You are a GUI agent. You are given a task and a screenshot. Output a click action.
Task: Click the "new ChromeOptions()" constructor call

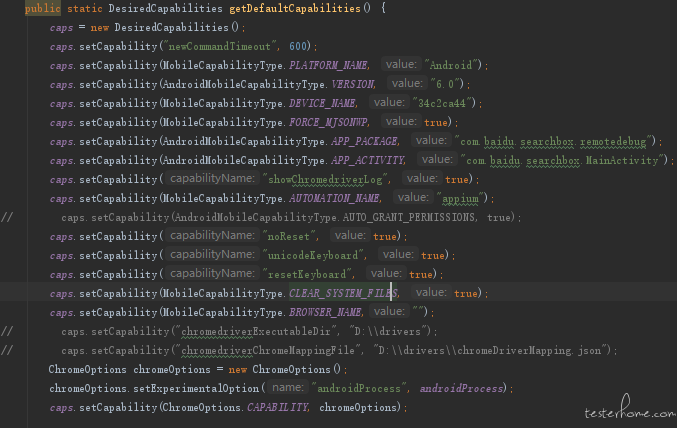click(x=285, y=369)
